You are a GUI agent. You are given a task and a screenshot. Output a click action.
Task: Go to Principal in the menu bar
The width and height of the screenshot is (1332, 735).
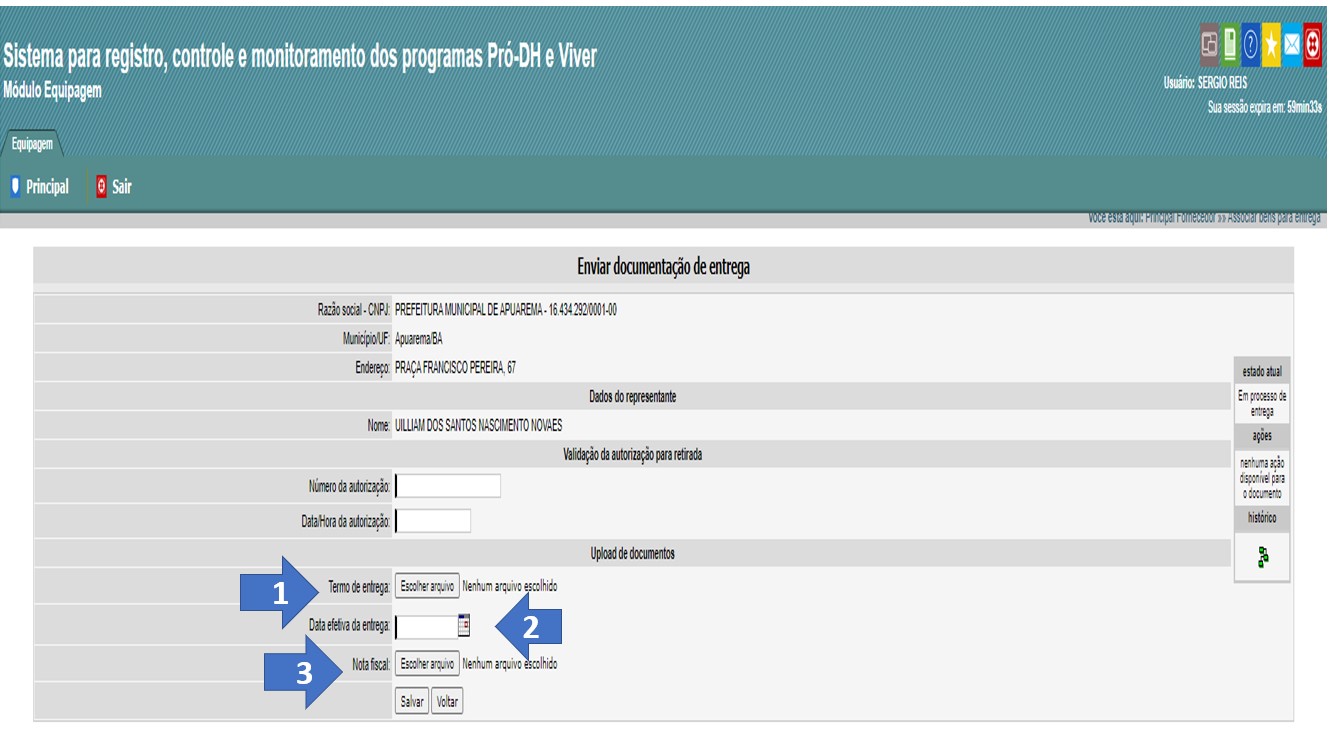48,187
